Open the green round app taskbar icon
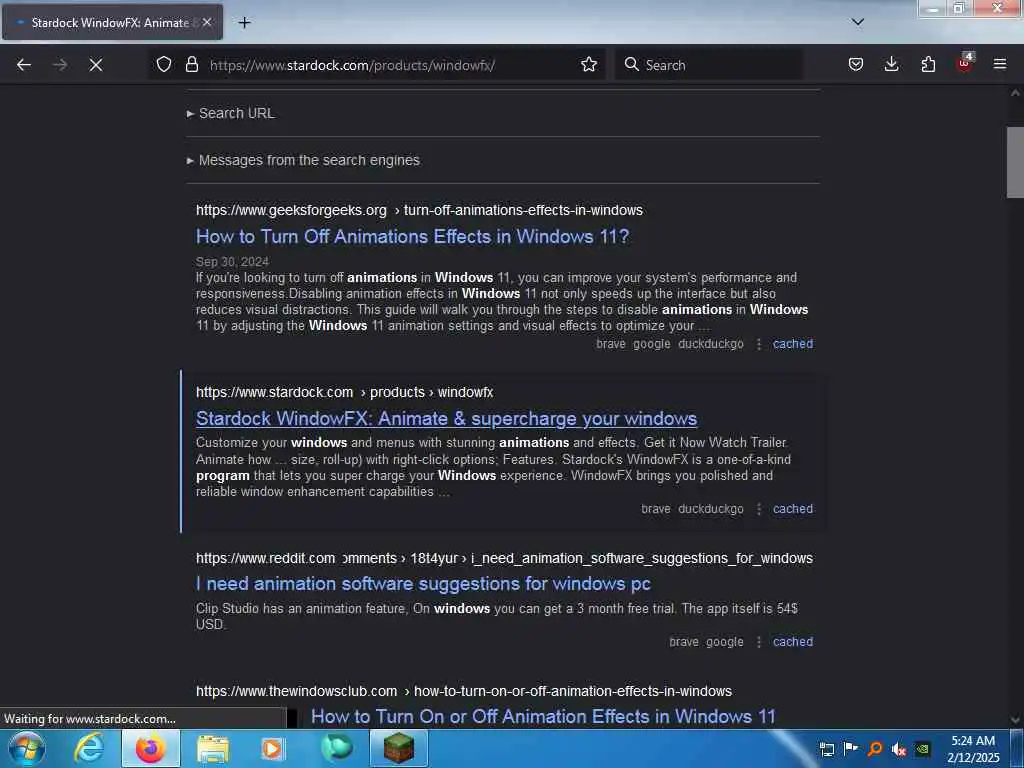 point(336,748)
